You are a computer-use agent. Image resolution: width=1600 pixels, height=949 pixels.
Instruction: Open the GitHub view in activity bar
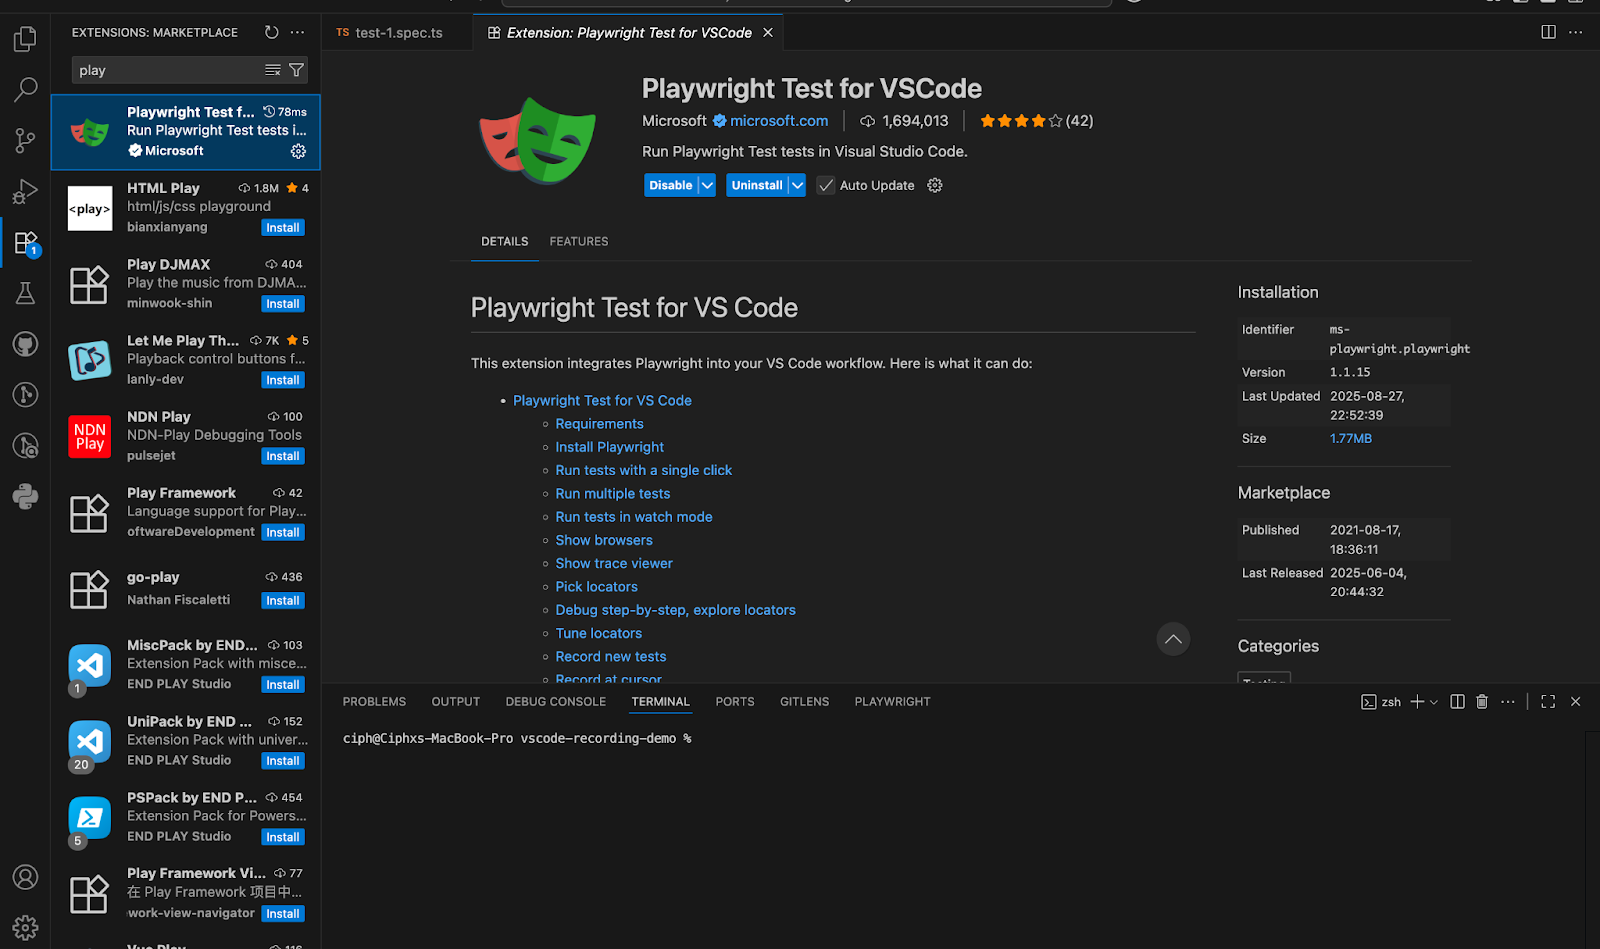(25, 344)
